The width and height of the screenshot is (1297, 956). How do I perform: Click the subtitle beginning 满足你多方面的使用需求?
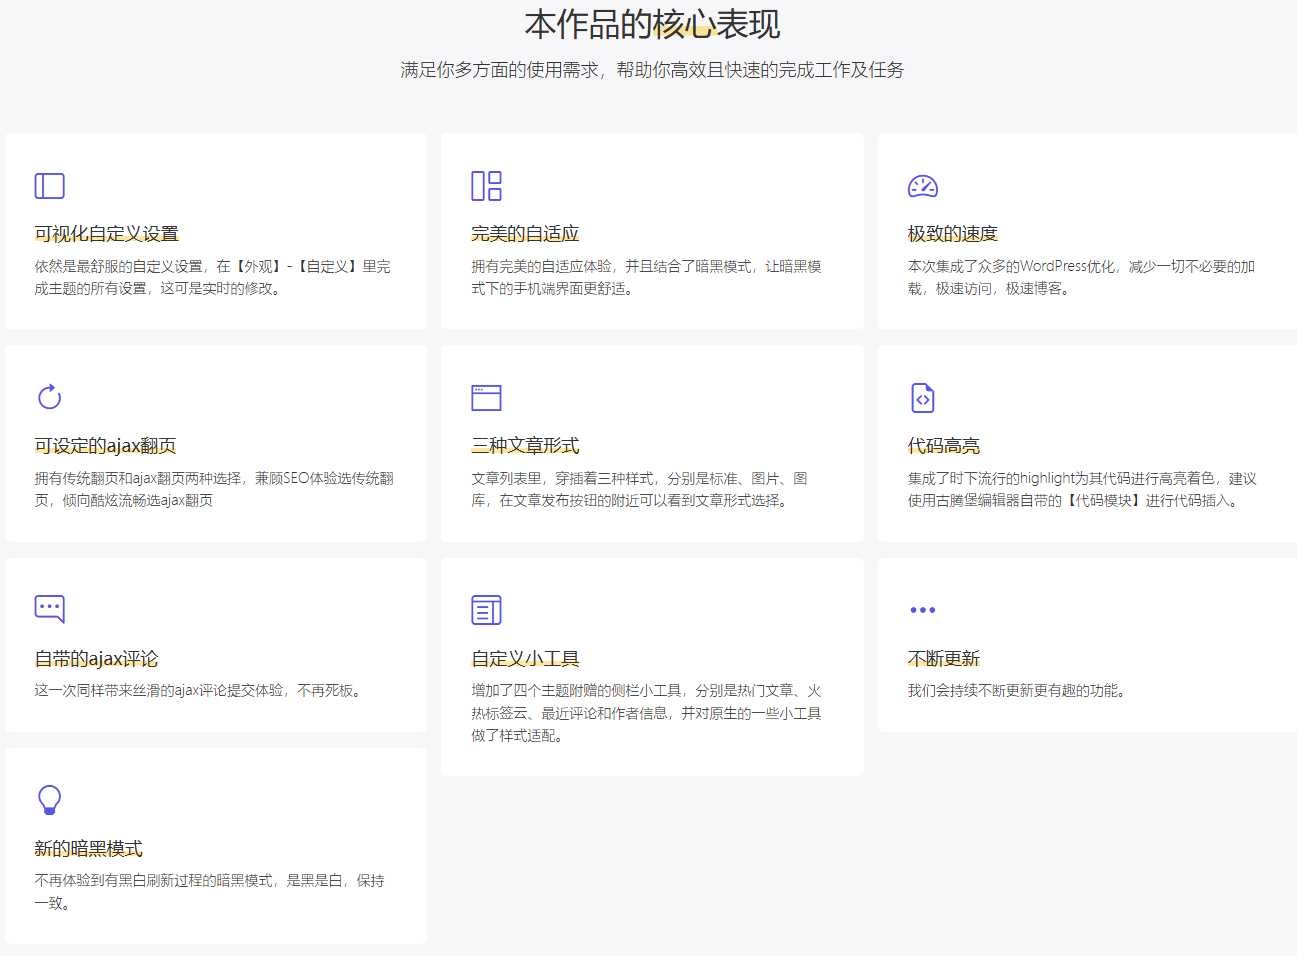(x=652, y=70)
